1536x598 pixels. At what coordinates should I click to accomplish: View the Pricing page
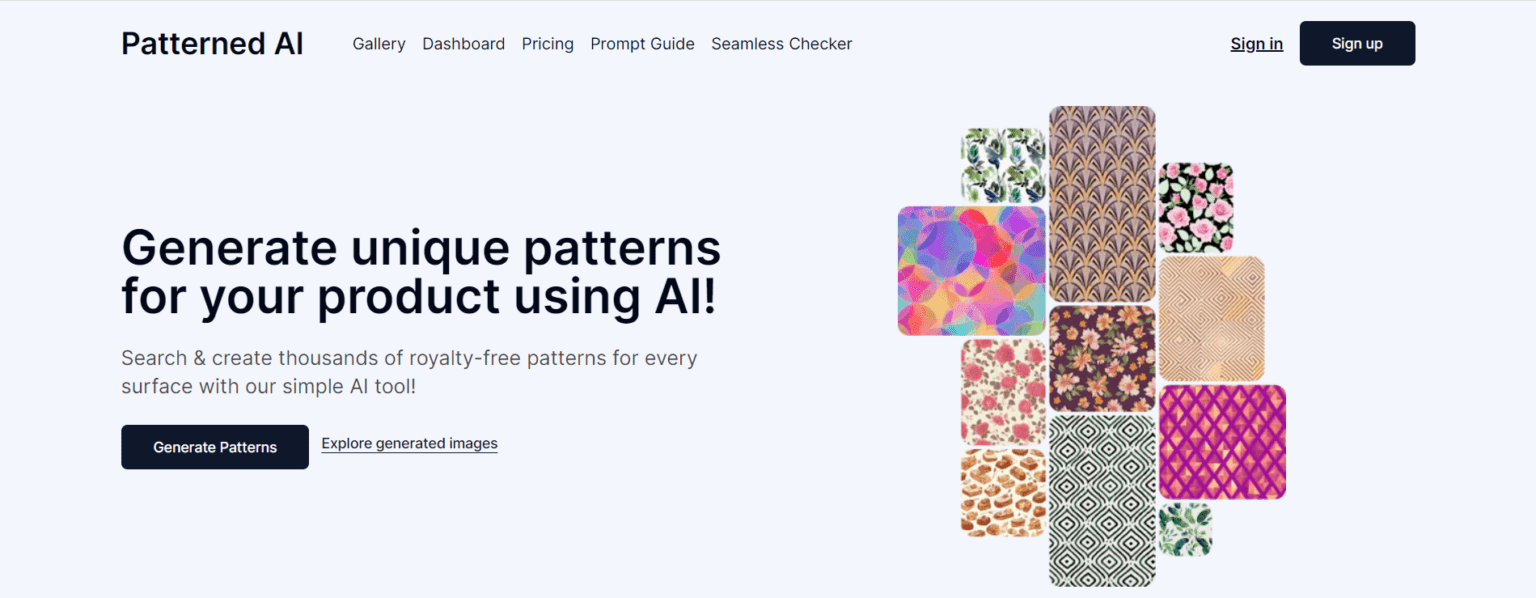click(547, 43)
